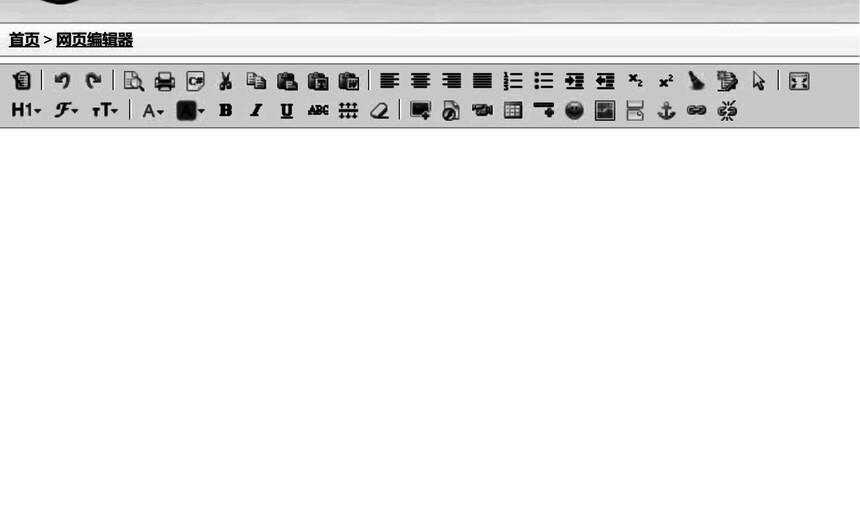Go to 首页 breadcrumb link

(x=24, y=40)
